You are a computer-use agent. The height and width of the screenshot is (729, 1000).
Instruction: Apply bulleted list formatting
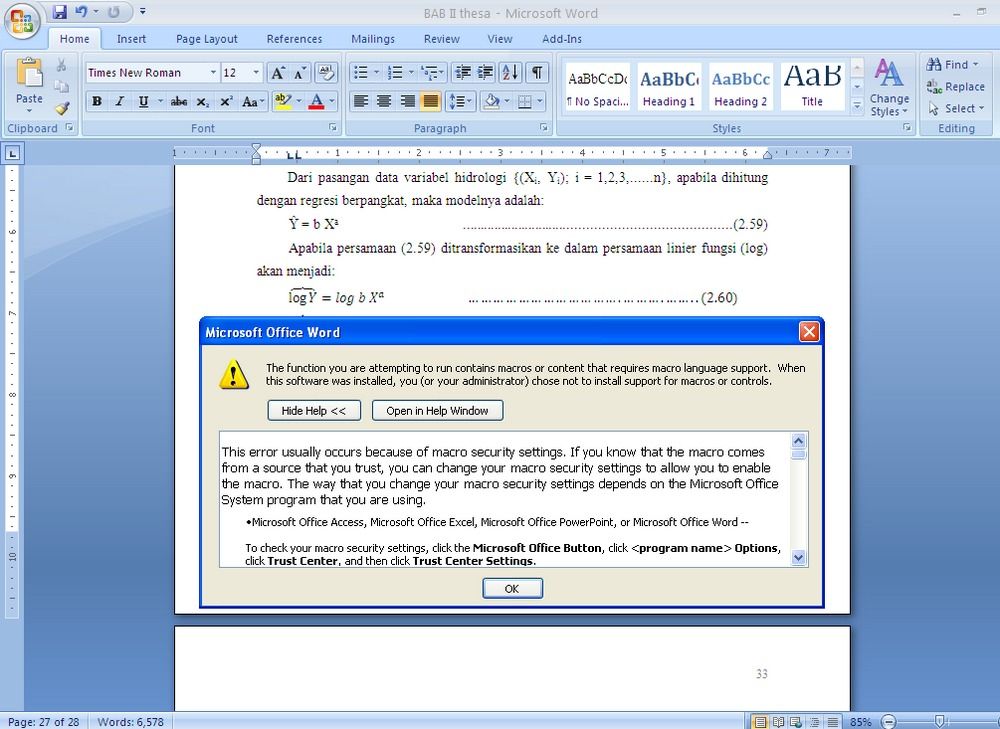tap(361, 73)
